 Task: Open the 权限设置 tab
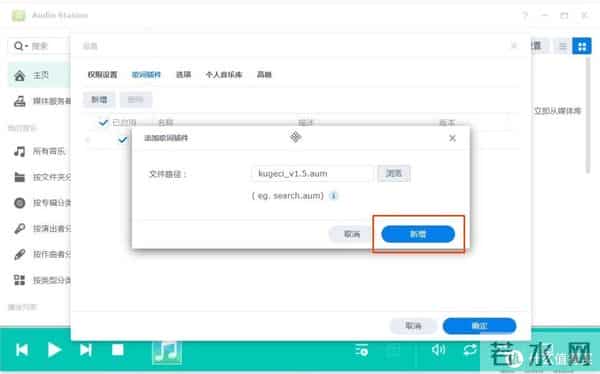(102, 75)
